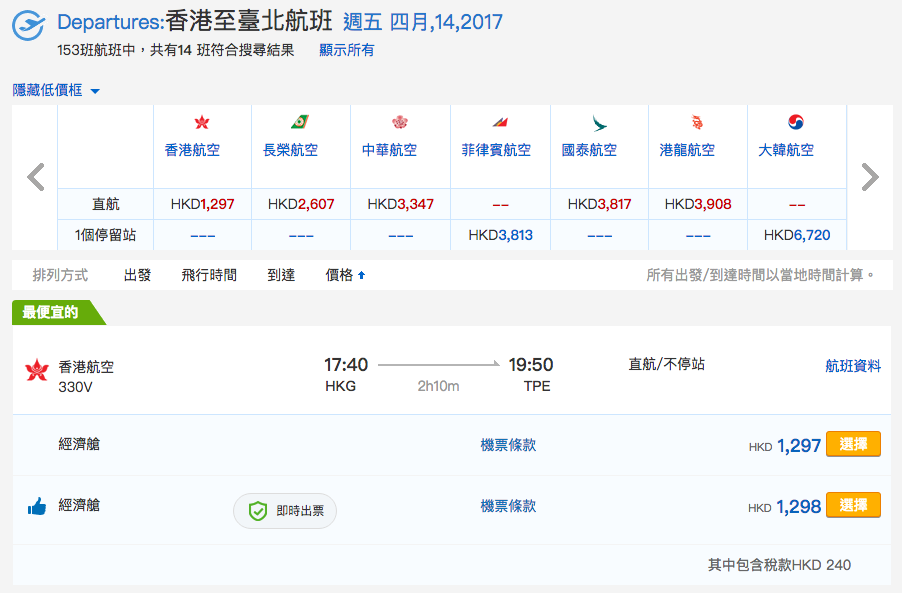902x593 pixels.
Task: Sort flights by flight duration (飛行時間)
Action: [209, 275]
